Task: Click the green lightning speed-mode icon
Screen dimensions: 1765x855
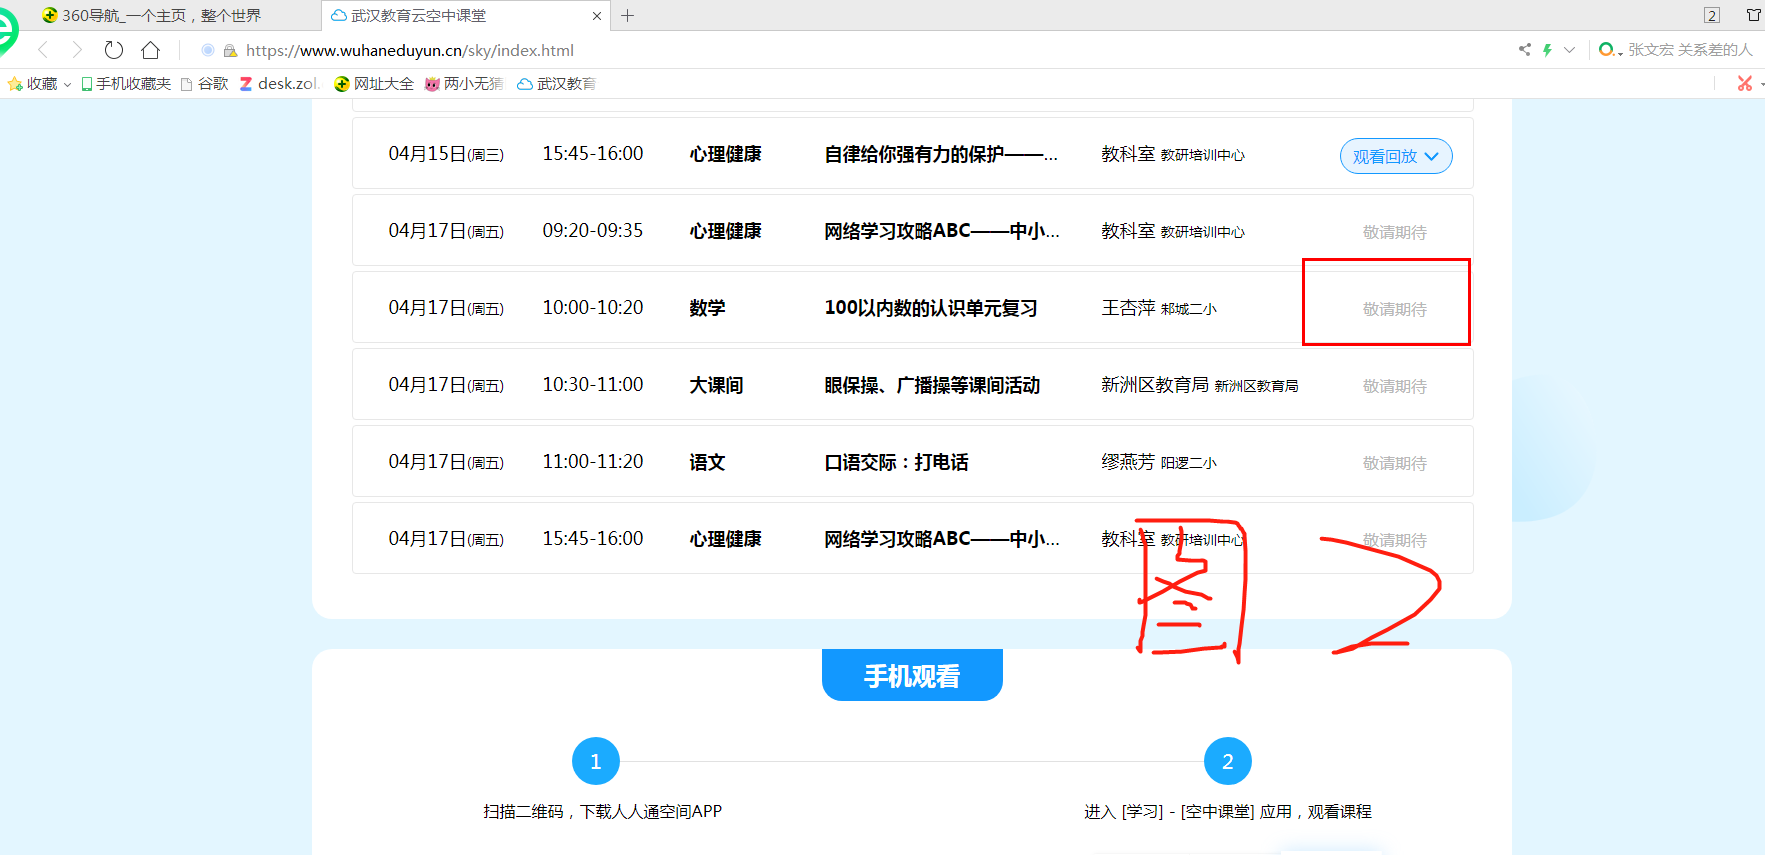Action: 1547,49
